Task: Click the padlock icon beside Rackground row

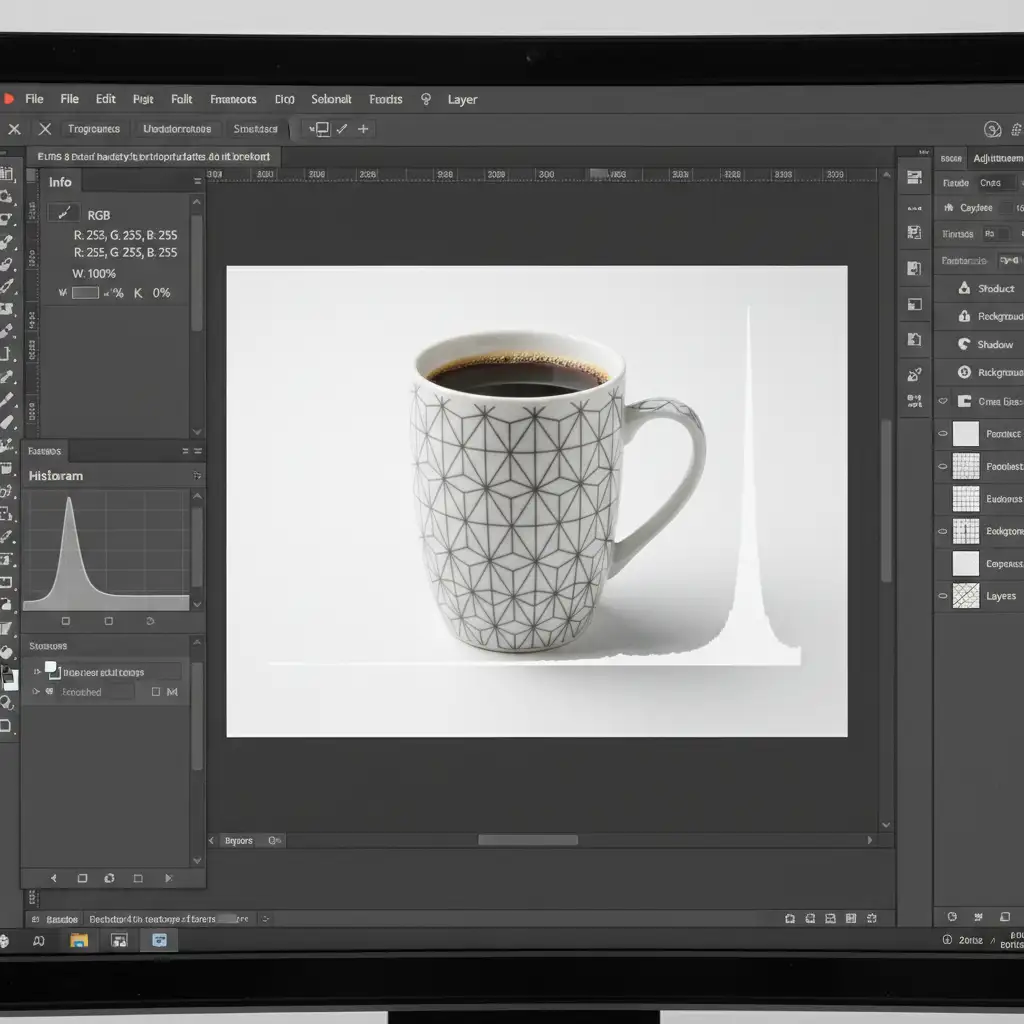Action: (964, 316)
